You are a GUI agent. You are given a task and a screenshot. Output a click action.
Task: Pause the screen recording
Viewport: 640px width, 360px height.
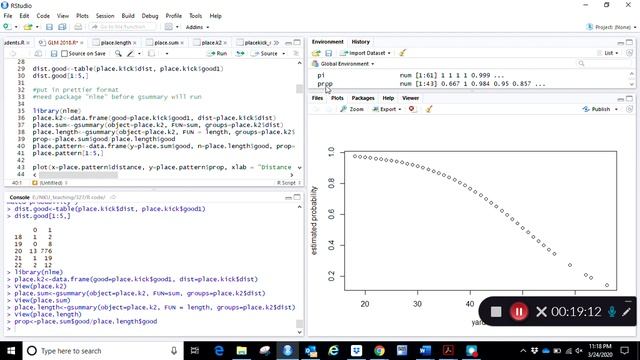point(519,312)
